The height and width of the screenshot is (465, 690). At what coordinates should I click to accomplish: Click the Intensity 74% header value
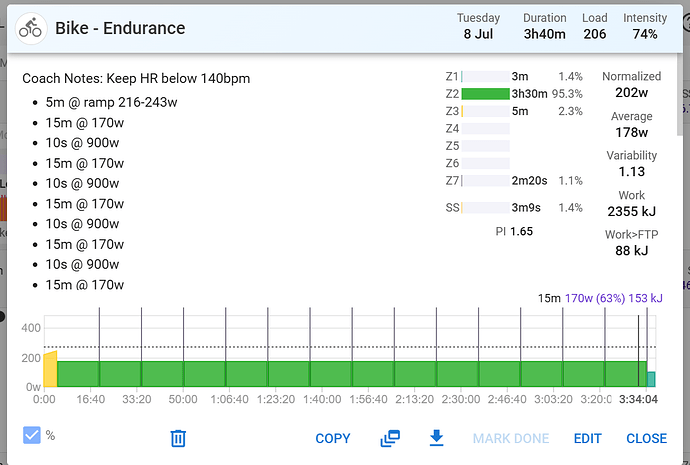(645, 34)
